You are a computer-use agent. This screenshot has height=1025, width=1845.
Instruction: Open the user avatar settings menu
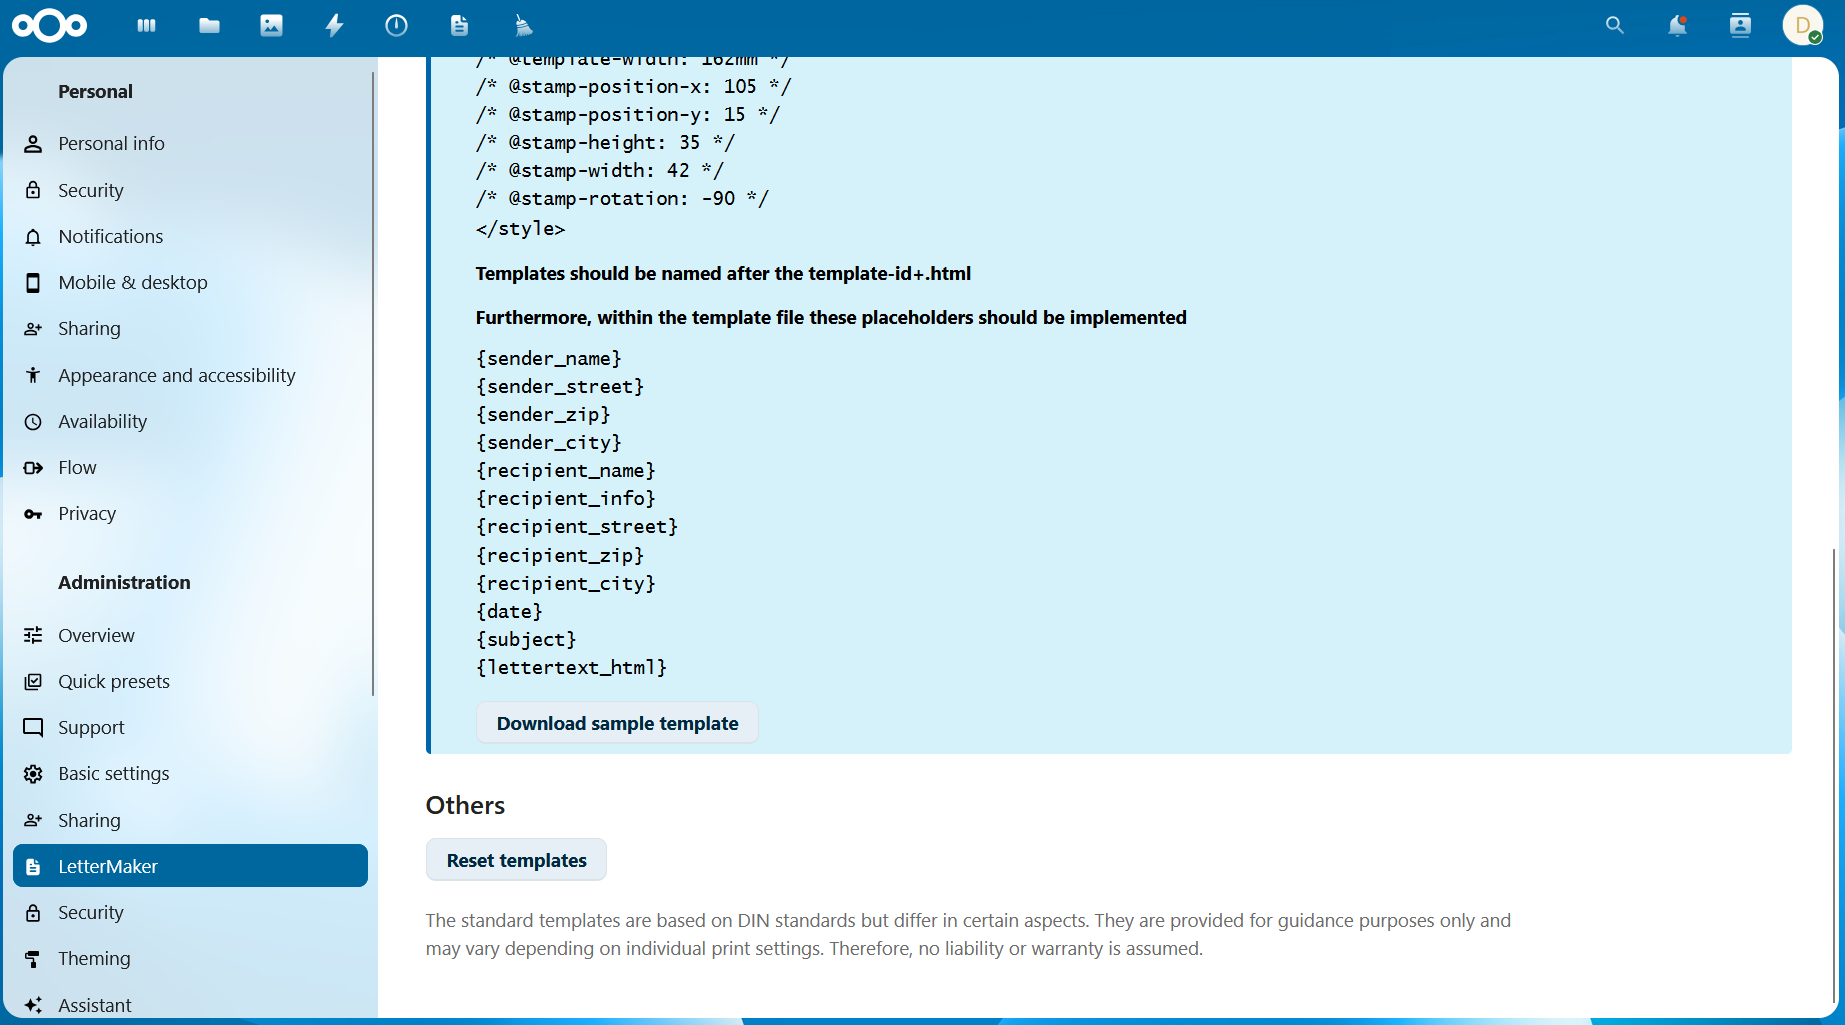click(1803, 25)
